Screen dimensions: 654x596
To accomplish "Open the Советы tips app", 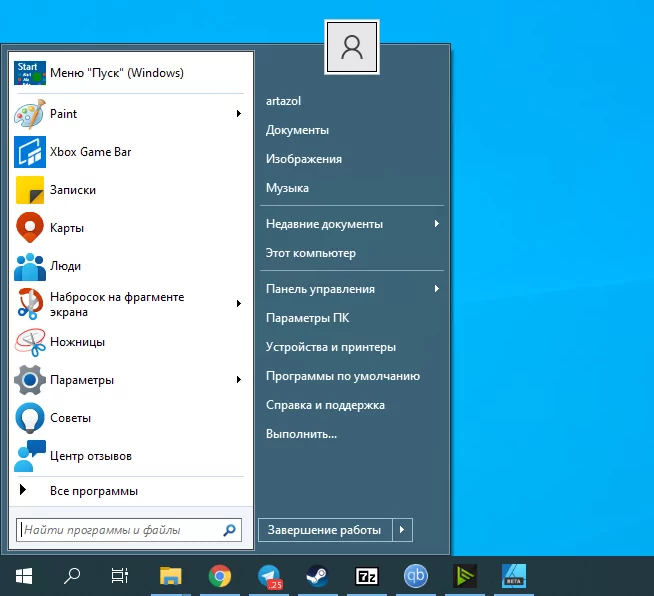I will click(70, 418).
